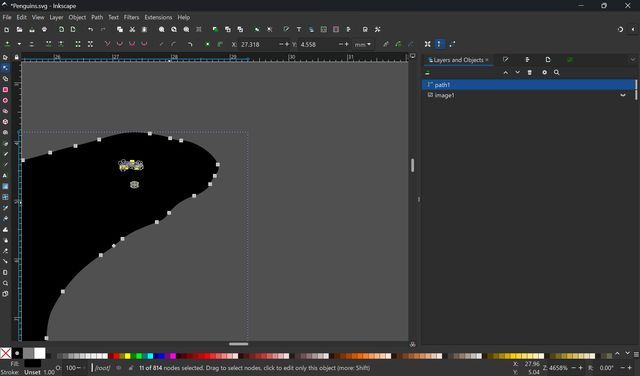
Task: Pick the Zoom tool in the toolbox
Action: click(5, 283)
